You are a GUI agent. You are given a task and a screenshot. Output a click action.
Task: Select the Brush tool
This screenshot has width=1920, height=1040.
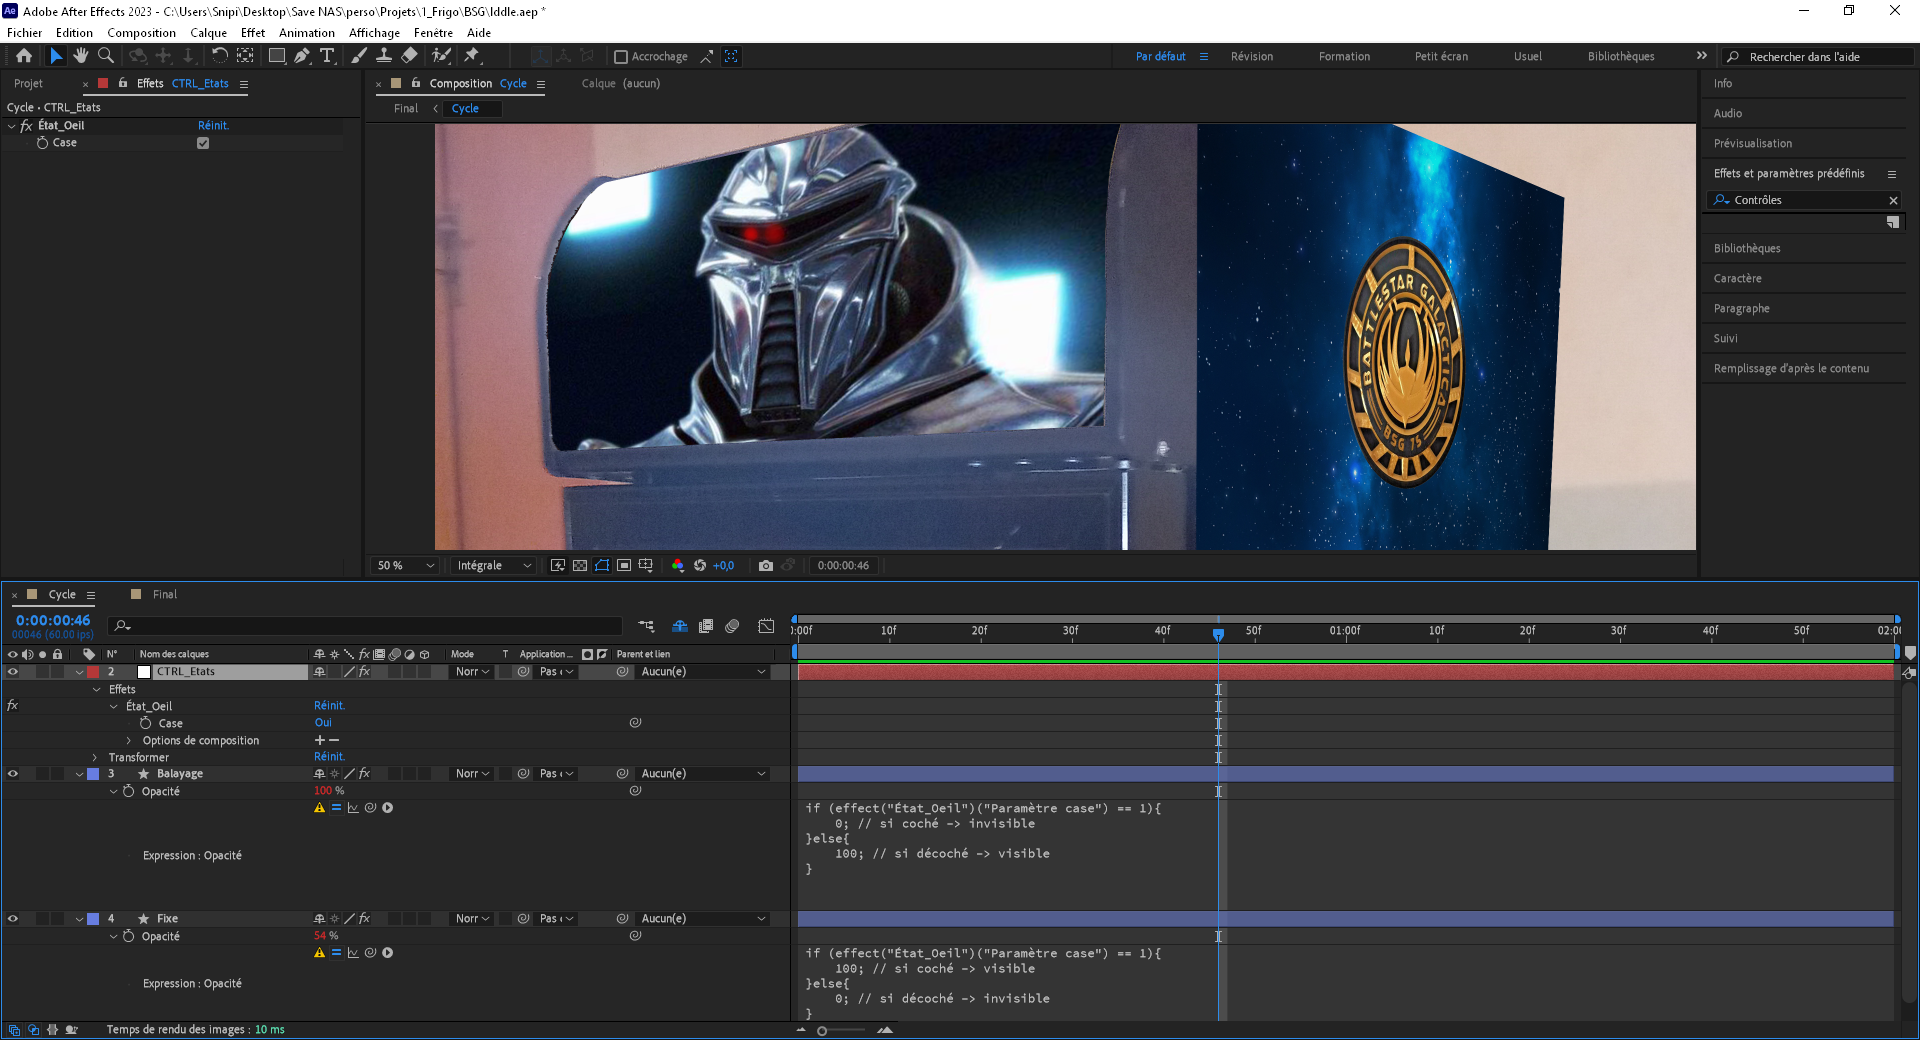point(360,56)
